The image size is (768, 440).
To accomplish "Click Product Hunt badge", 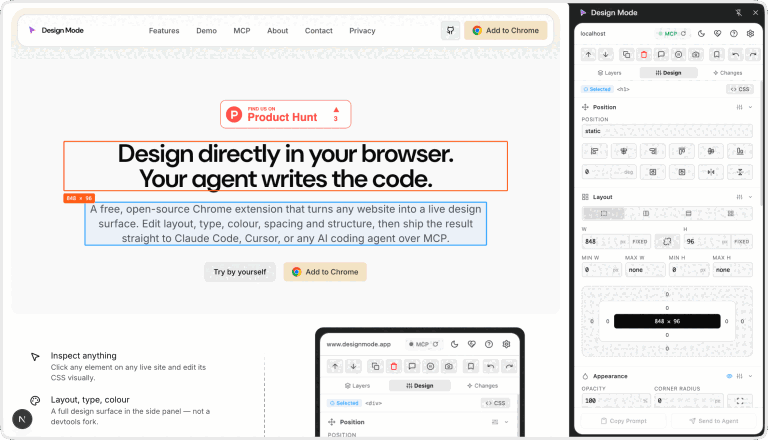I will pos(286,114).
